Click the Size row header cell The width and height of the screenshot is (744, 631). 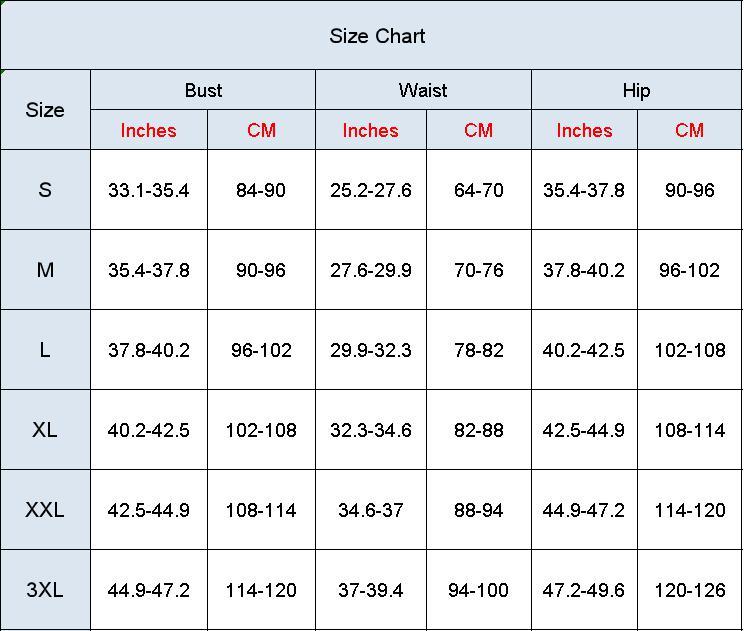tap(45, 110)
